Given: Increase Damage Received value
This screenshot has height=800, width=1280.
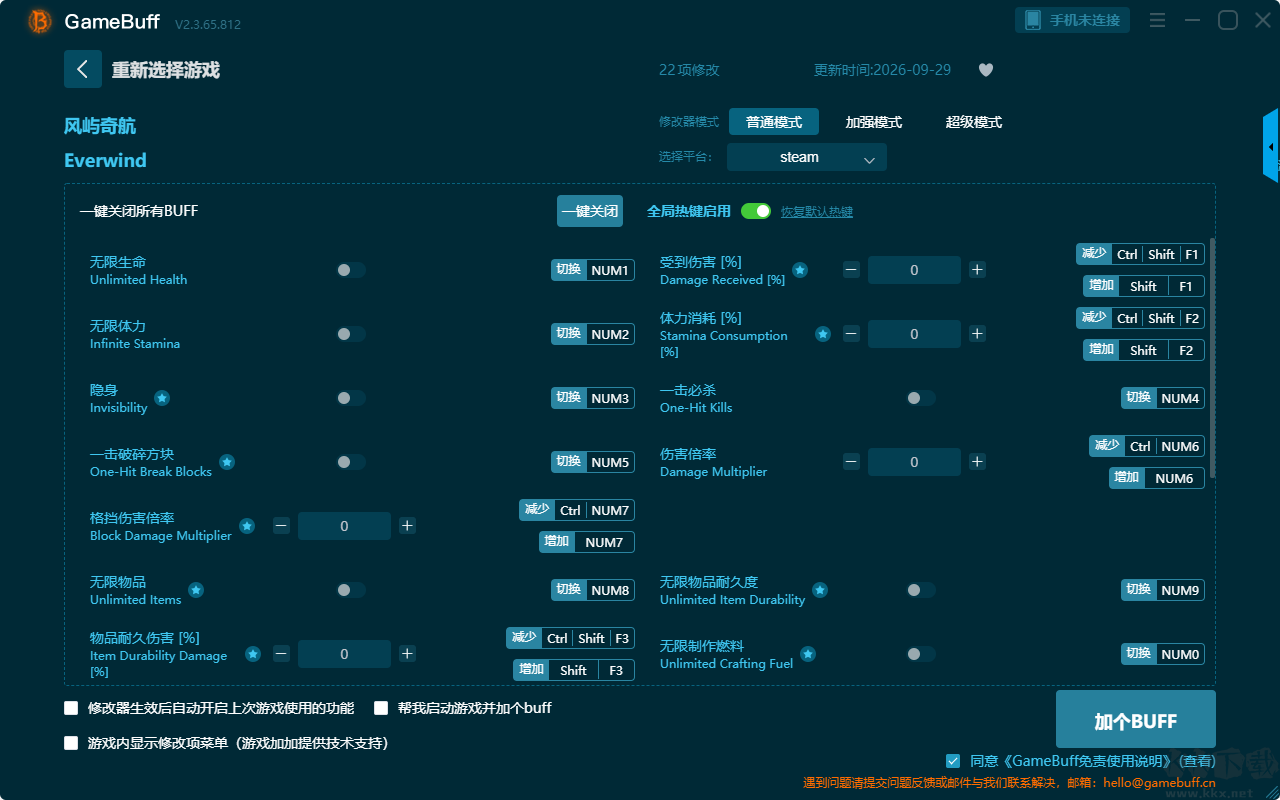Looking at the screenshot, I should [977, 270].
